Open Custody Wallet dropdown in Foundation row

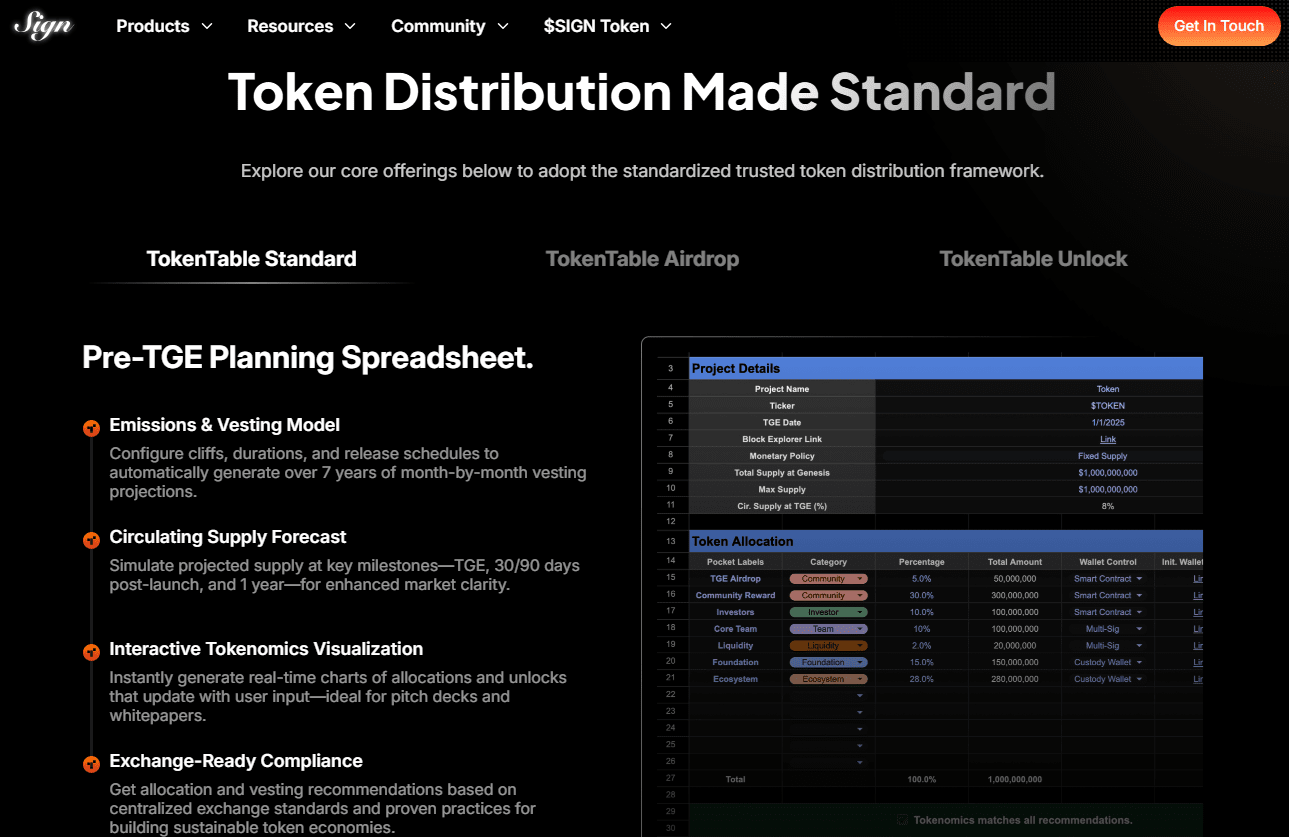(1108, 662)
